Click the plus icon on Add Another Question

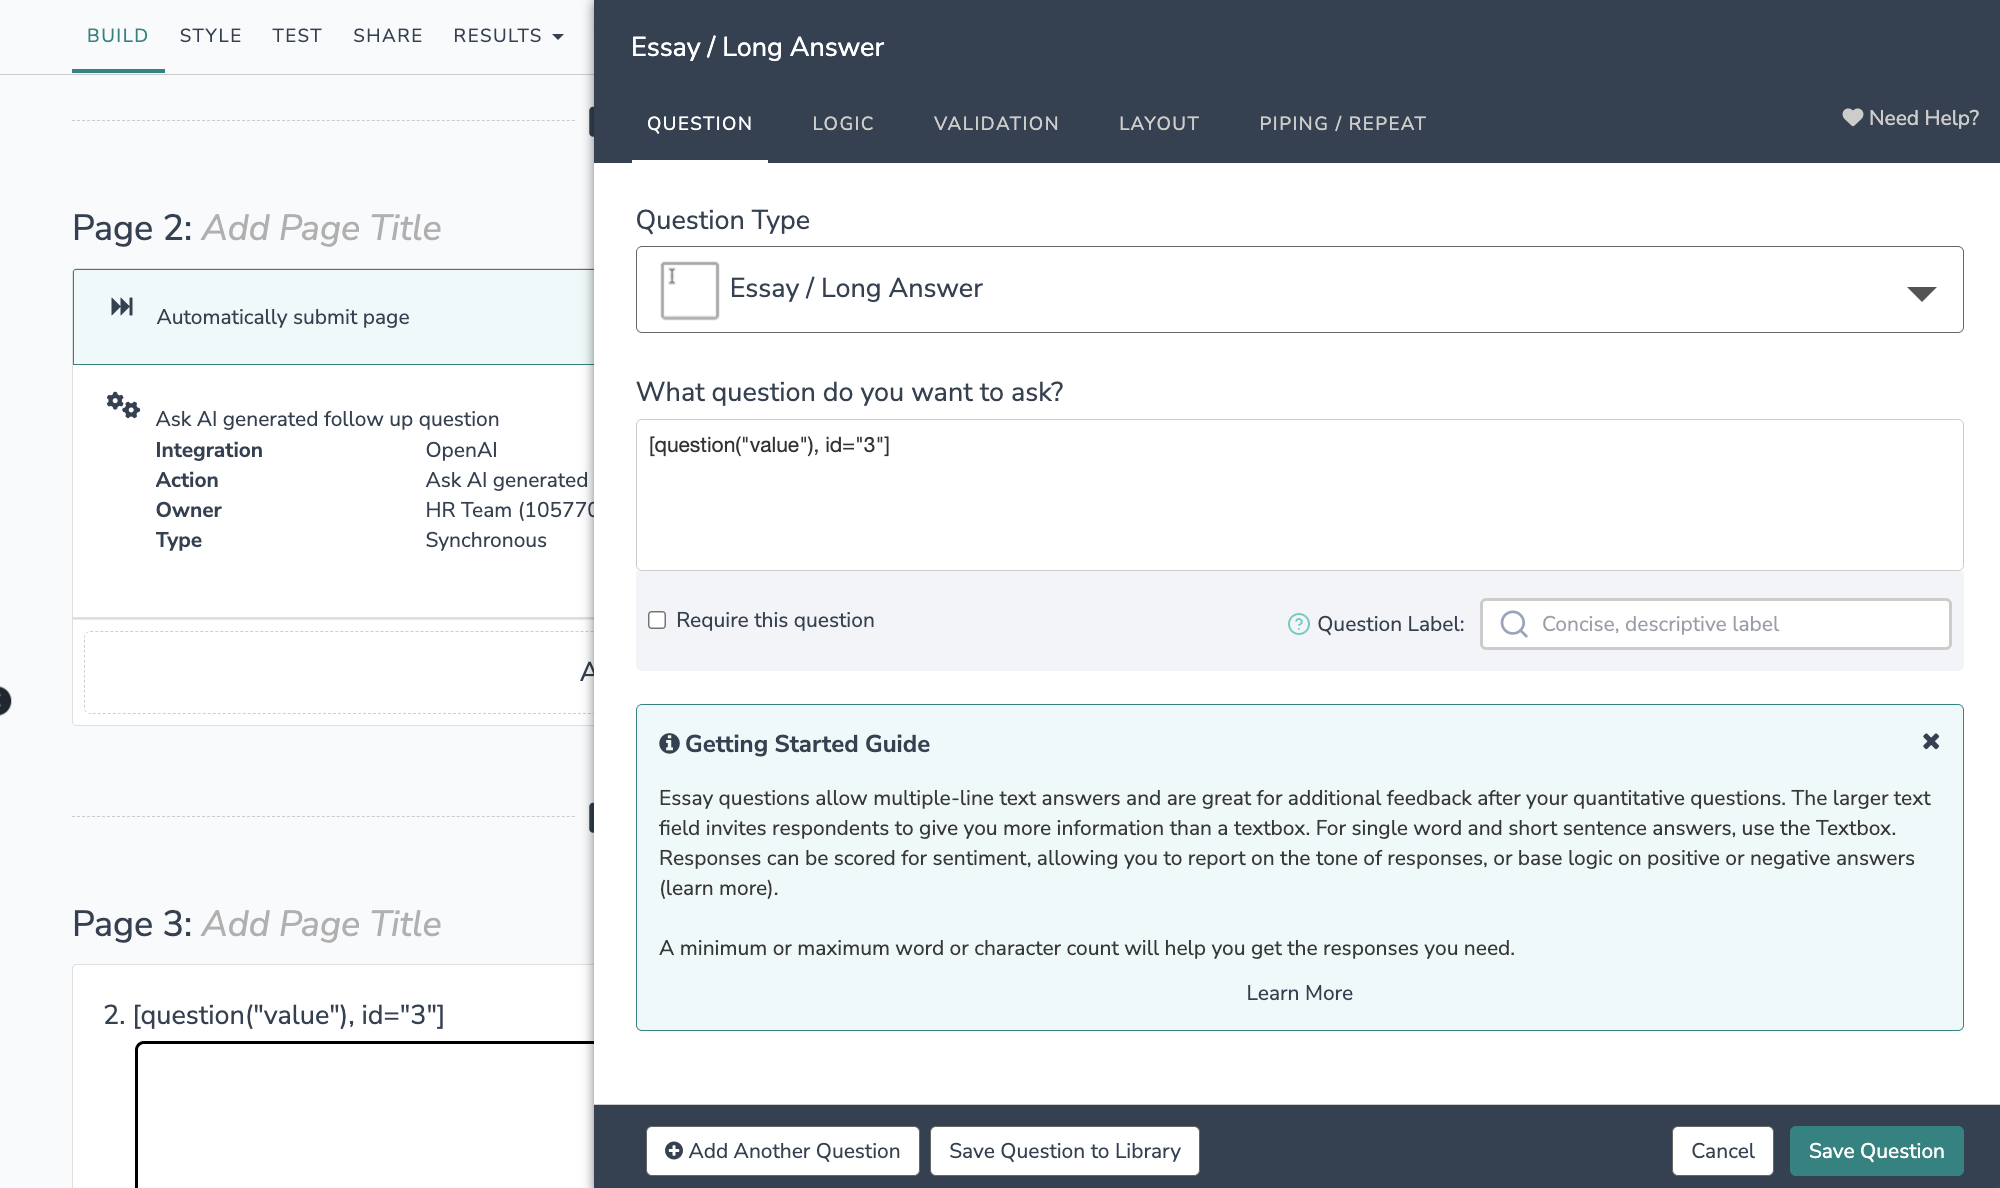click(x=674, y=1151)
